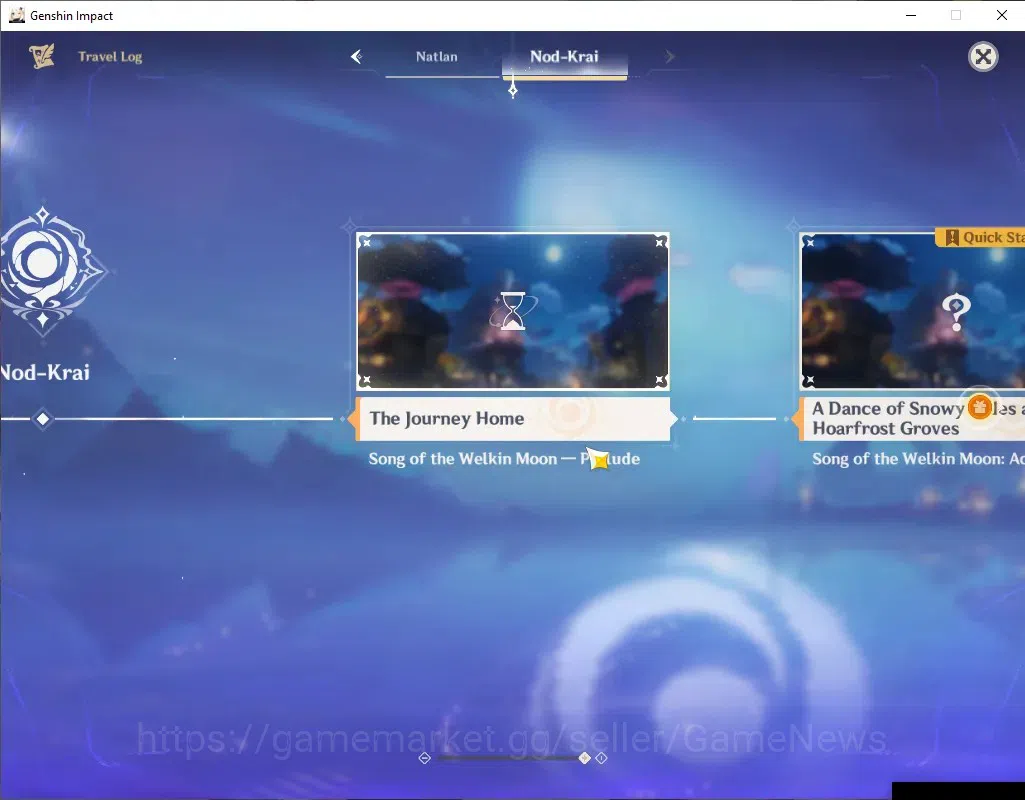Go back with the left arrow beside Natlan
Viewport: 1025px width, 800px height.
(x=356, y=57)
